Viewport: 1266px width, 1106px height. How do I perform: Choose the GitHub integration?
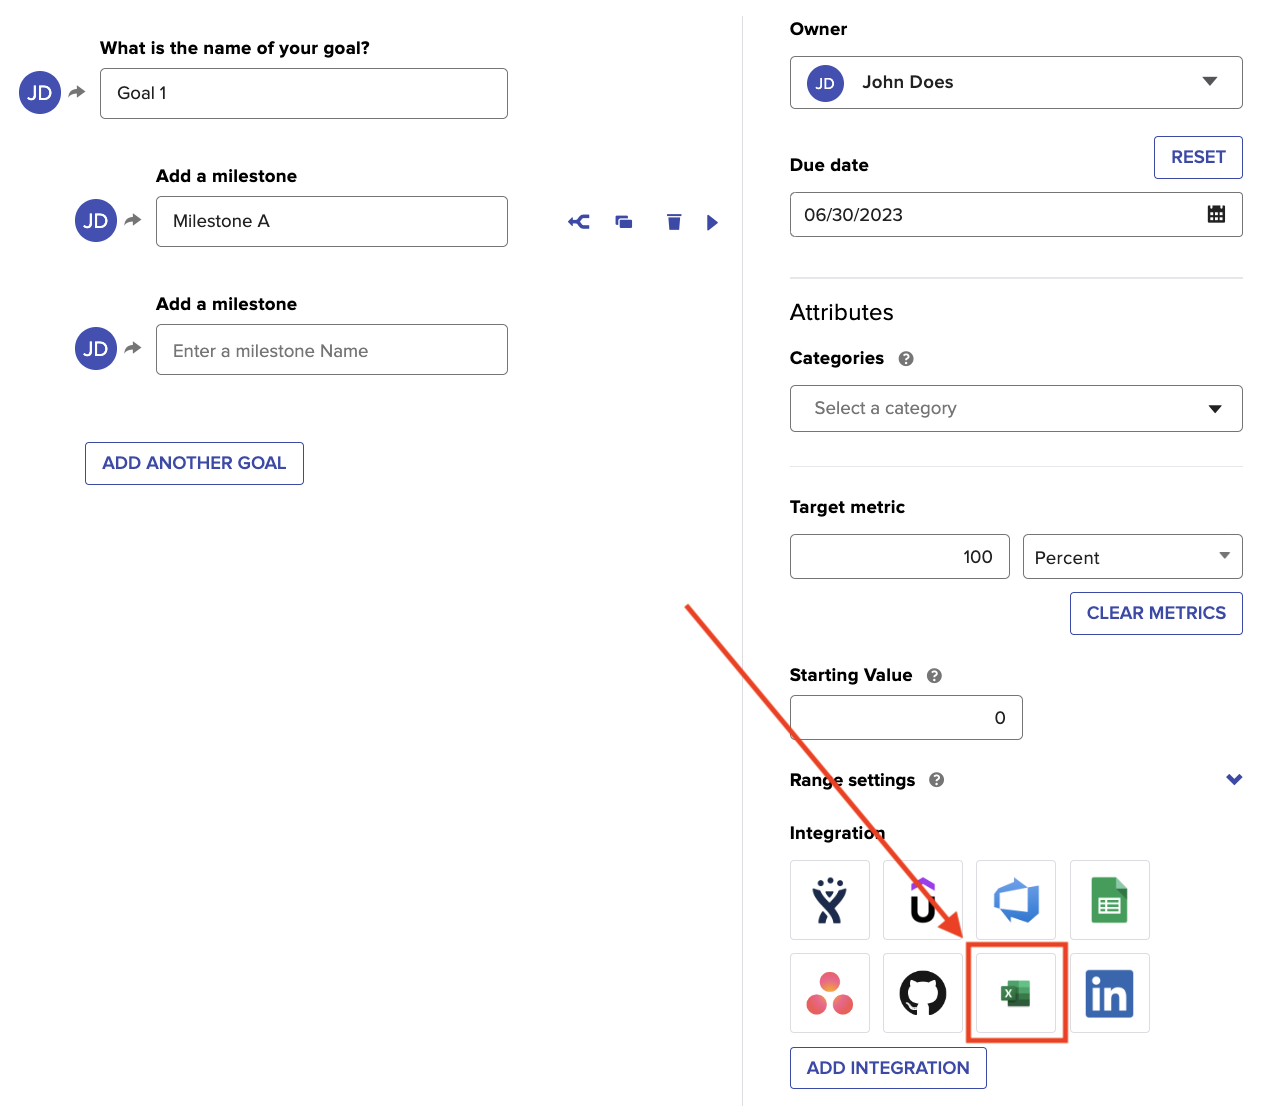click(x=923, y=993)
